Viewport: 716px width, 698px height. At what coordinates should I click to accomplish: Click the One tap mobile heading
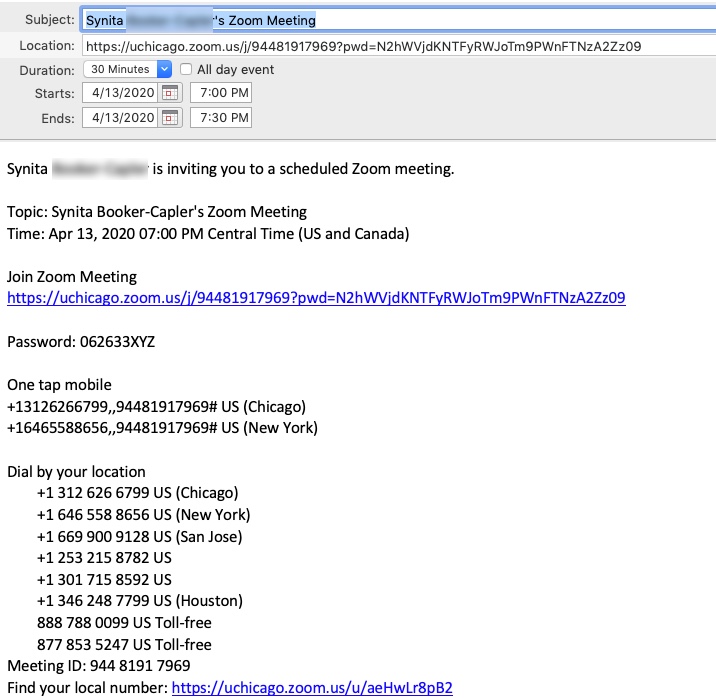point(59,385)
